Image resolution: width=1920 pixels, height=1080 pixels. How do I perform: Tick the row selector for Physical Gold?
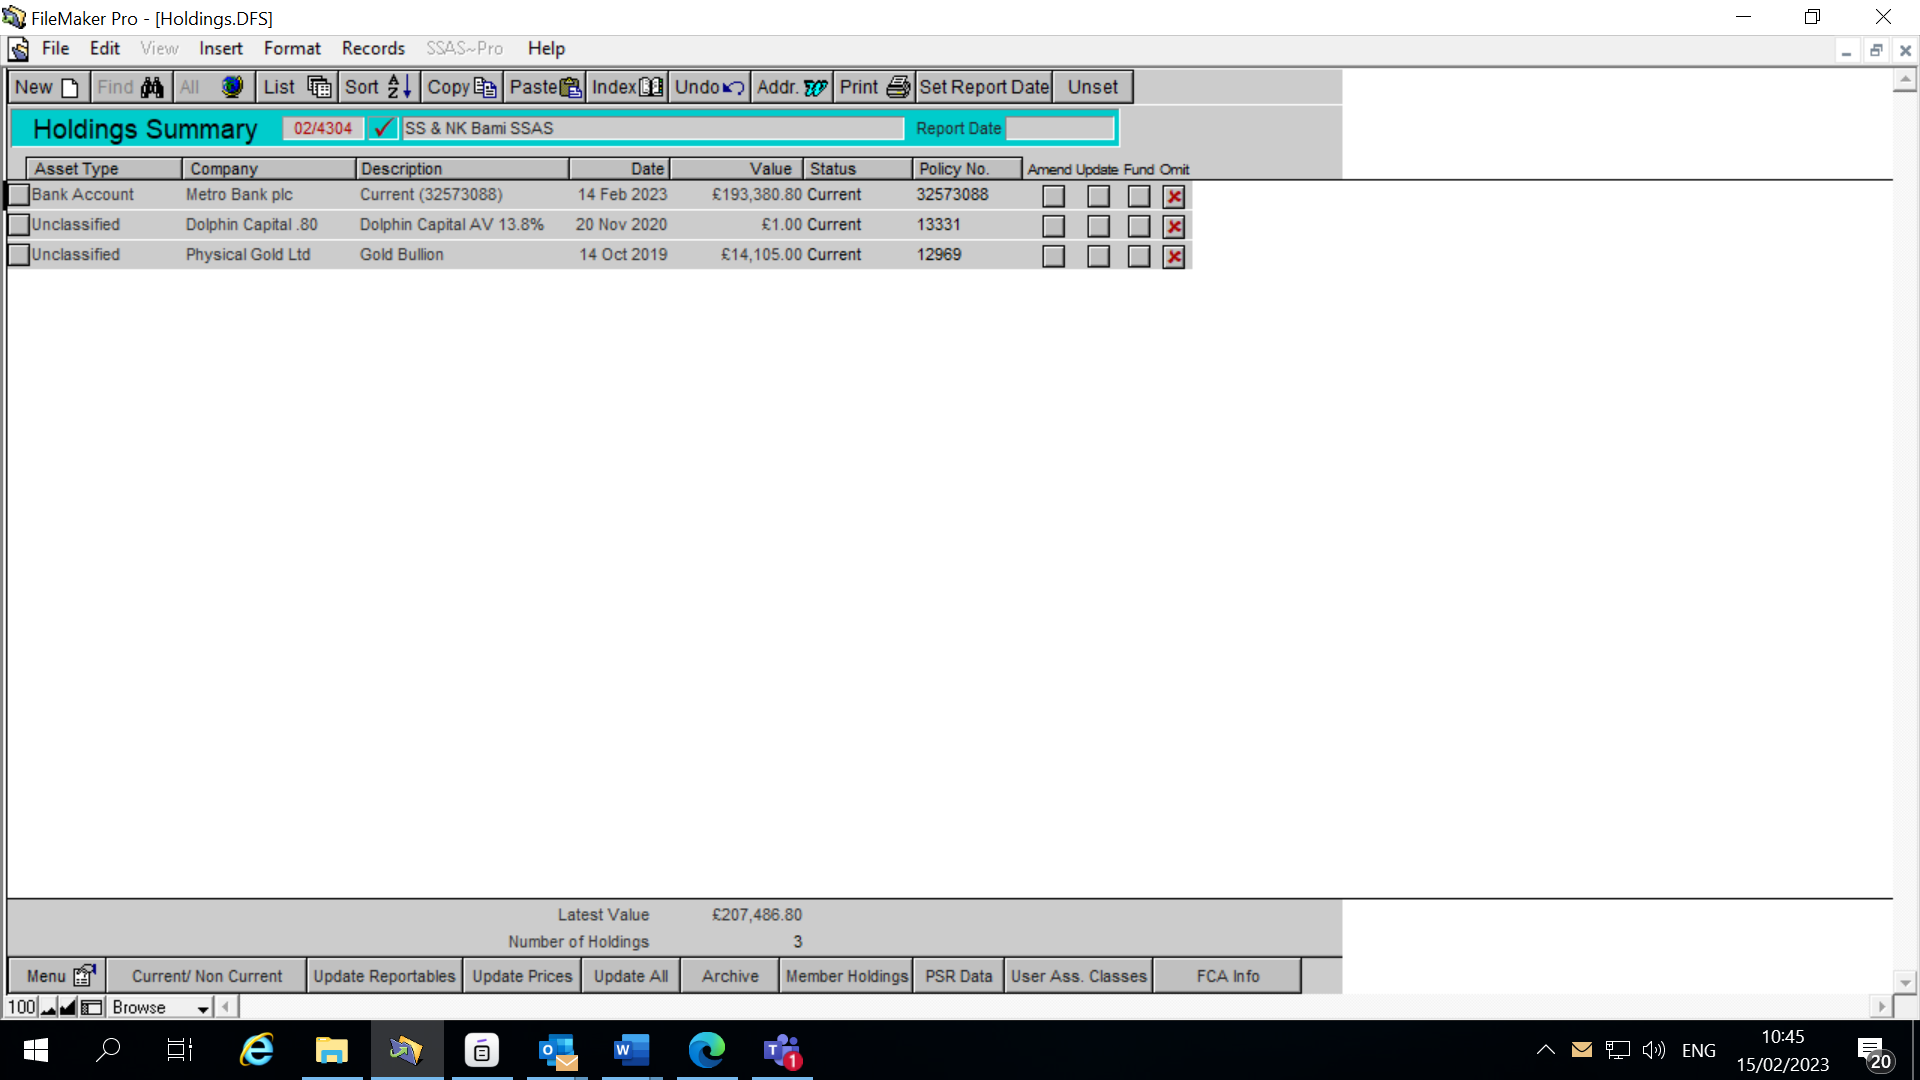[18, 254]
